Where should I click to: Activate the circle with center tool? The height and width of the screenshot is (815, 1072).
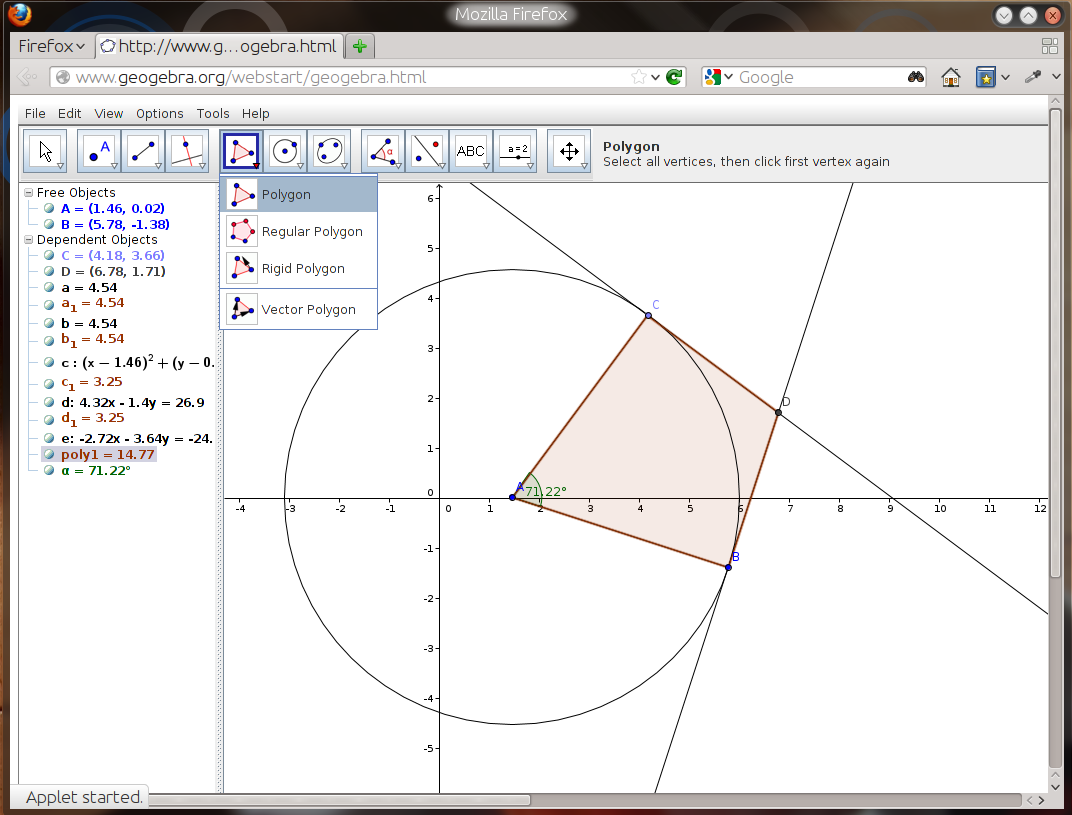tap(285, 150)
